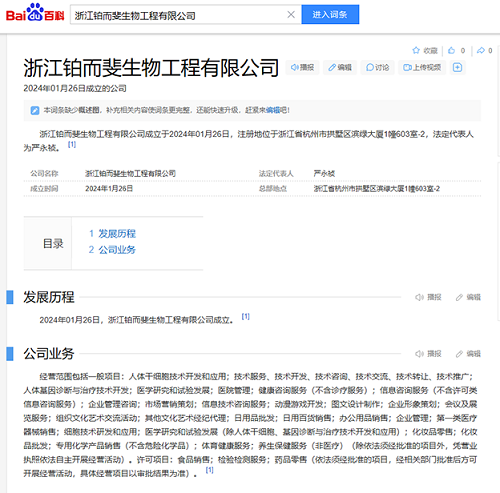Click inside the search input field

(178, 15)
